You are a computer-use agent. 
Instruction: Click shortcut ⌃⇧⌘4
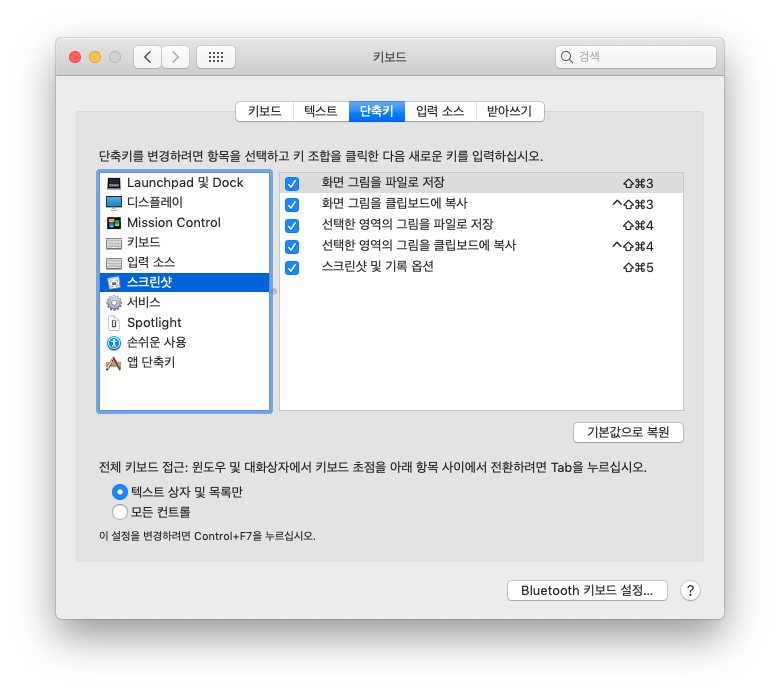[x=633, y=247]
